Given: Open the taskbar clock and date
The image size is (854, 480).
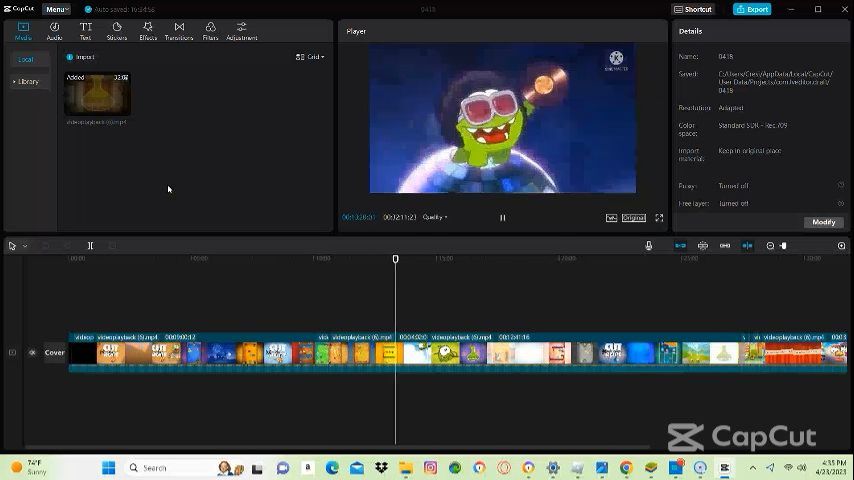Looking at the screenshot, I should pos(831,467).
